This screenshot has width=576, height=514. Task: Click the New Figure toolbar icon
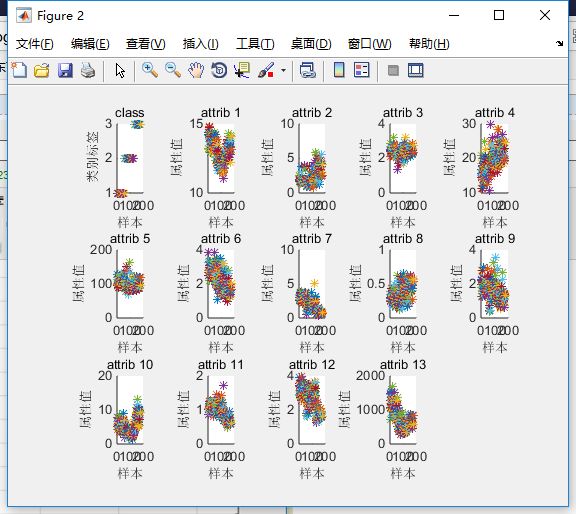click(x=19, y=70)
